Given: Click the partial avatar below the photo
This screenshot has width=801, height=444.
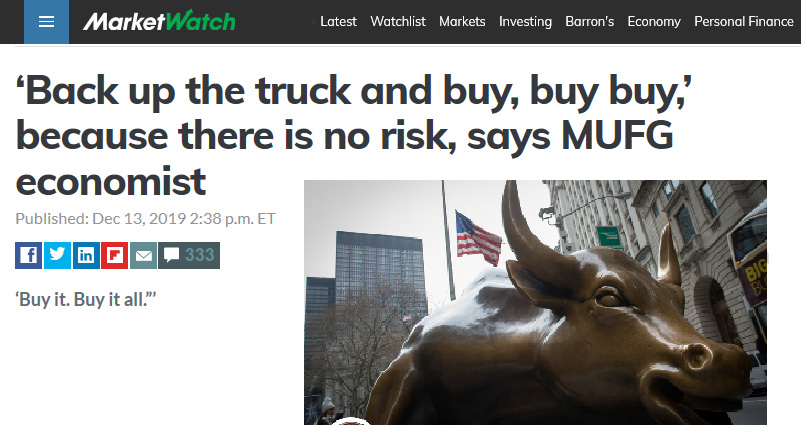Looking at the screenshot, I should (351, 421).
